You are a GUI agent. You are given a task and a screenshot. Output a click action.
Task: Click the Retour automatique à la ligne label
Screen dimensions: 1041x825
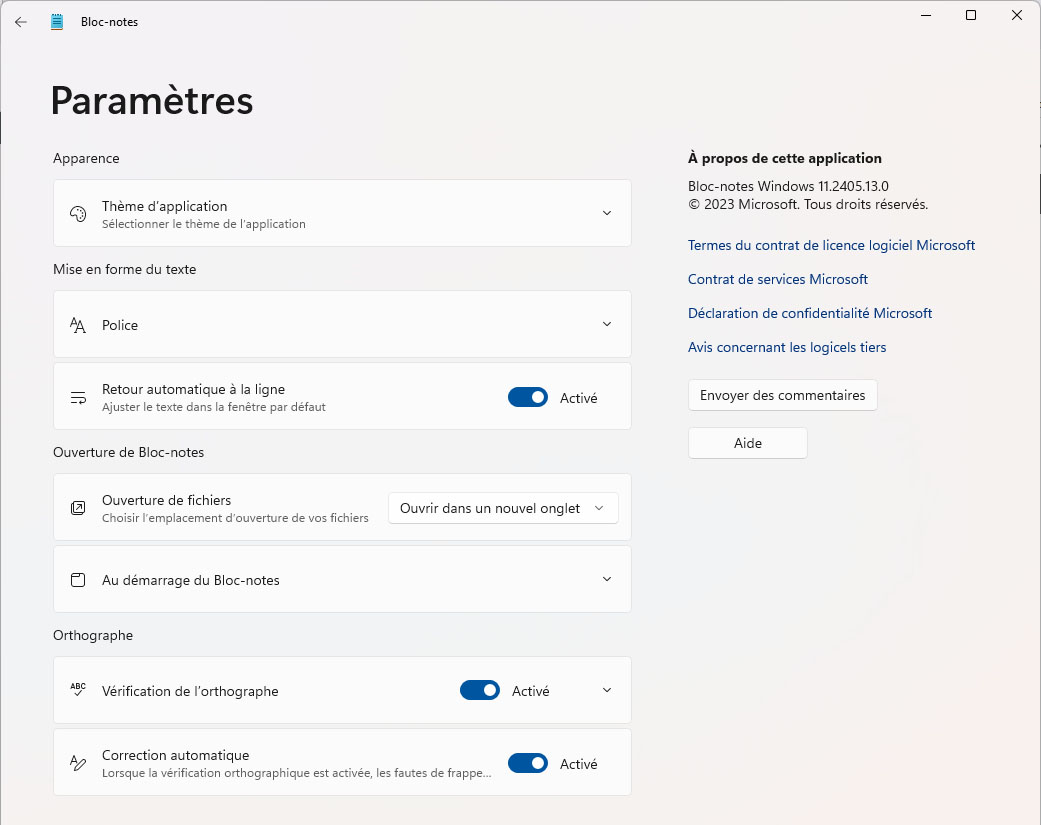193,389
